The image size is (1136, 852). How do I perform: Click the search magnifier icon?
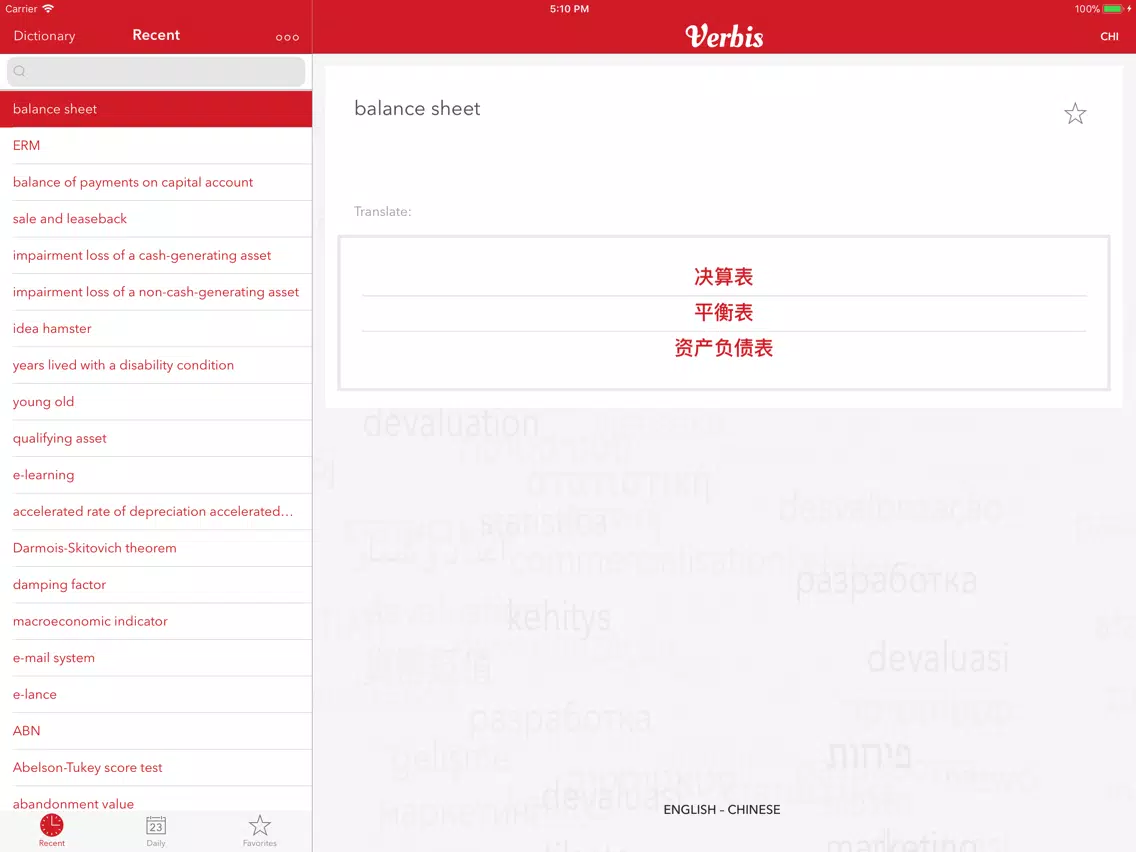(20, 71)
